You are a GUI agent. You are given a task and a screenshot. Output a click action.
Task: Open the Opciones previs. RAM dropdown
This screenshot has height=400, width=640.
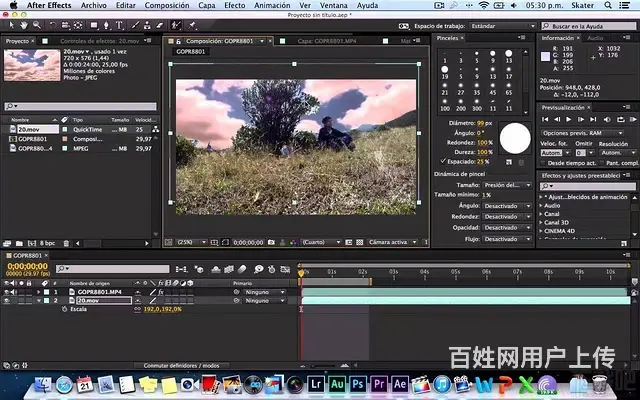click(582, 133)
